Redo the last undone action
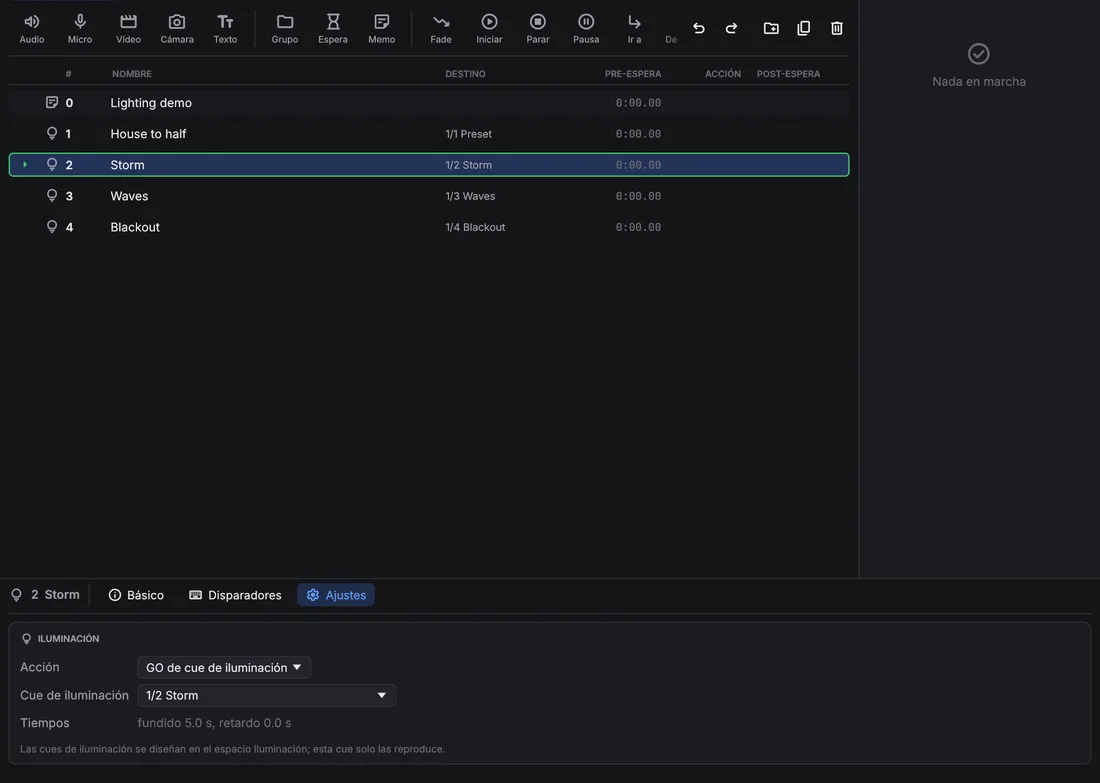 pyautogui.click(x=731, y=28)
